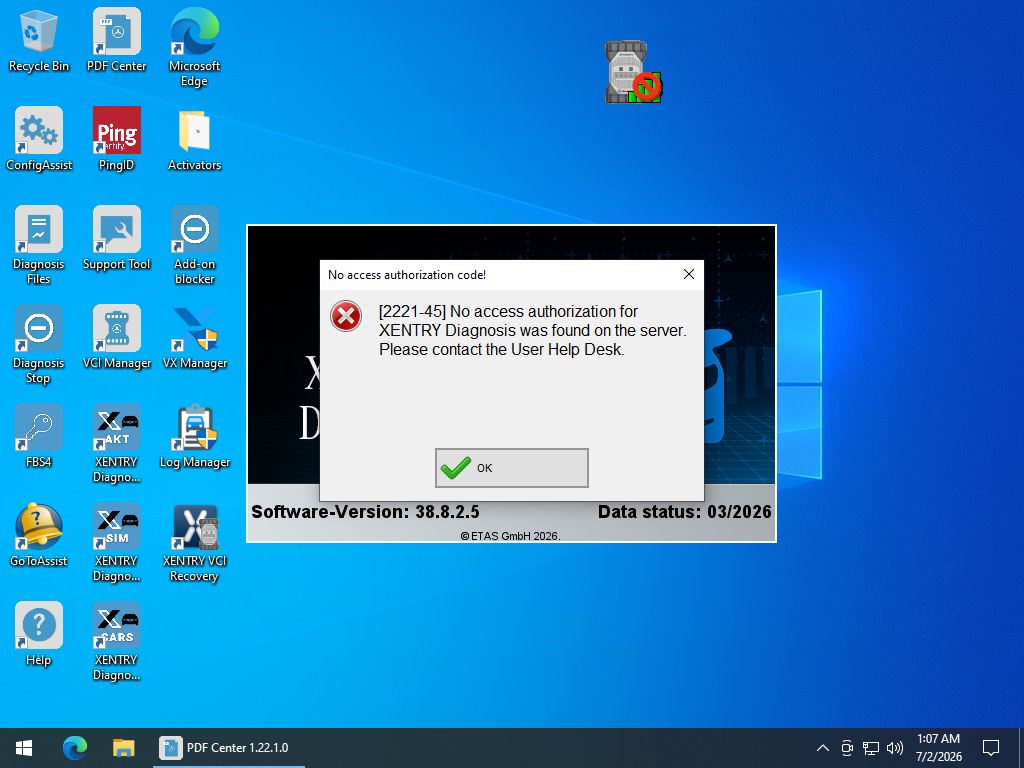Click the '© ETAS GmbH 2026.' text

(511, 536)
